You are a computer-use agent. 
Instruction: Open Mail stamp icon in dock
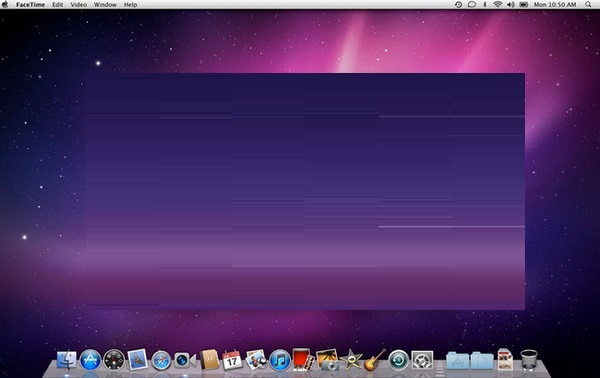pos(137,360)
